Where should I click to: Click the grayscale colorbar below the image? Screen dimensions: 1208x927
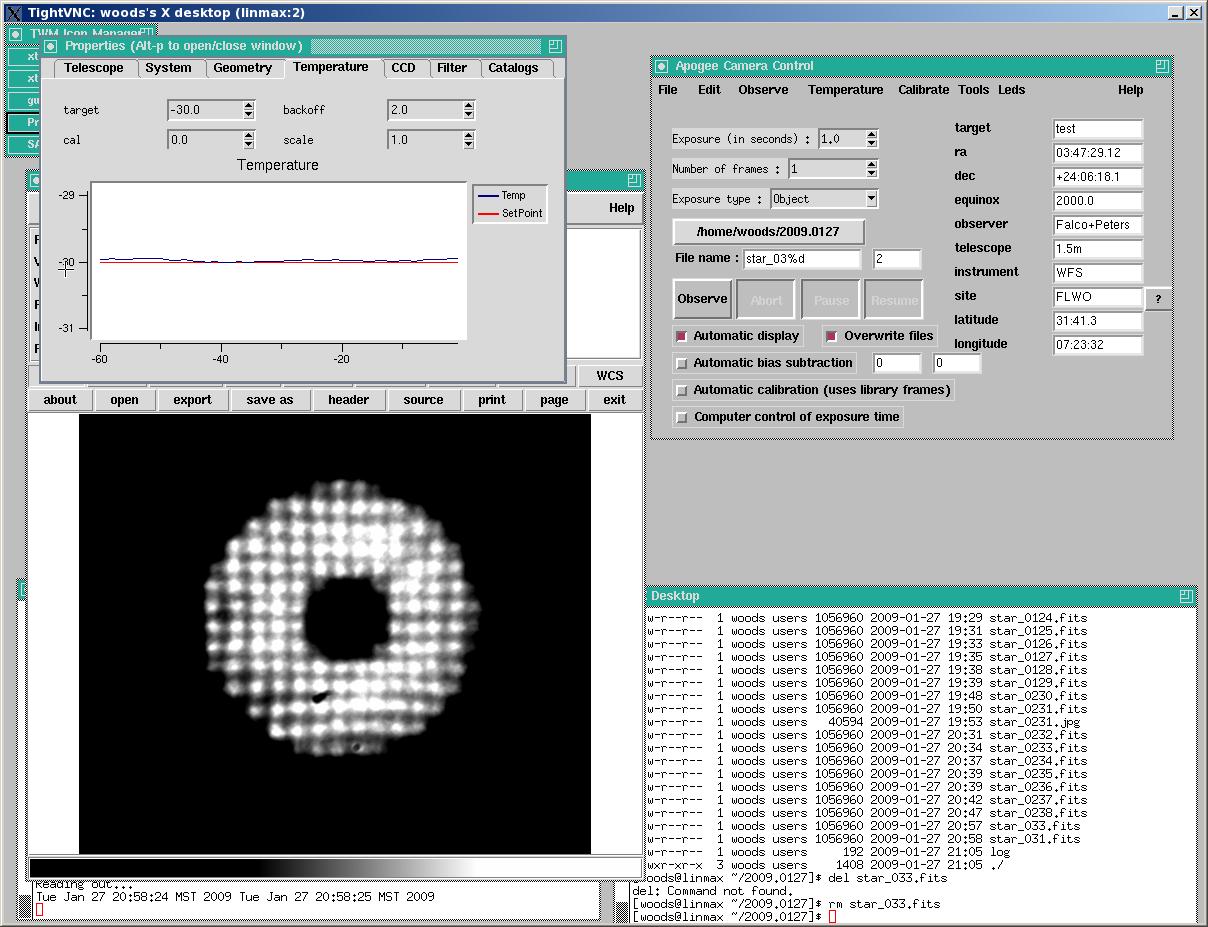[335, 867]
